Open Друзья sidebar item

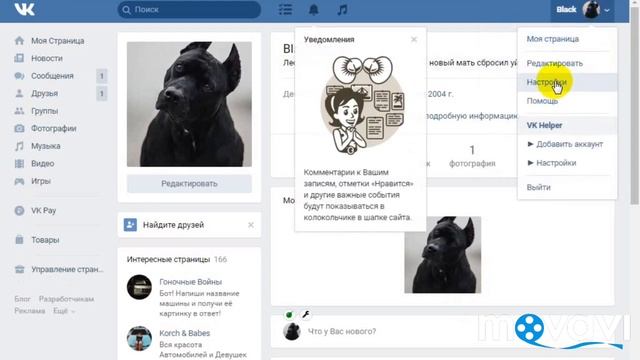click(44, 93)
